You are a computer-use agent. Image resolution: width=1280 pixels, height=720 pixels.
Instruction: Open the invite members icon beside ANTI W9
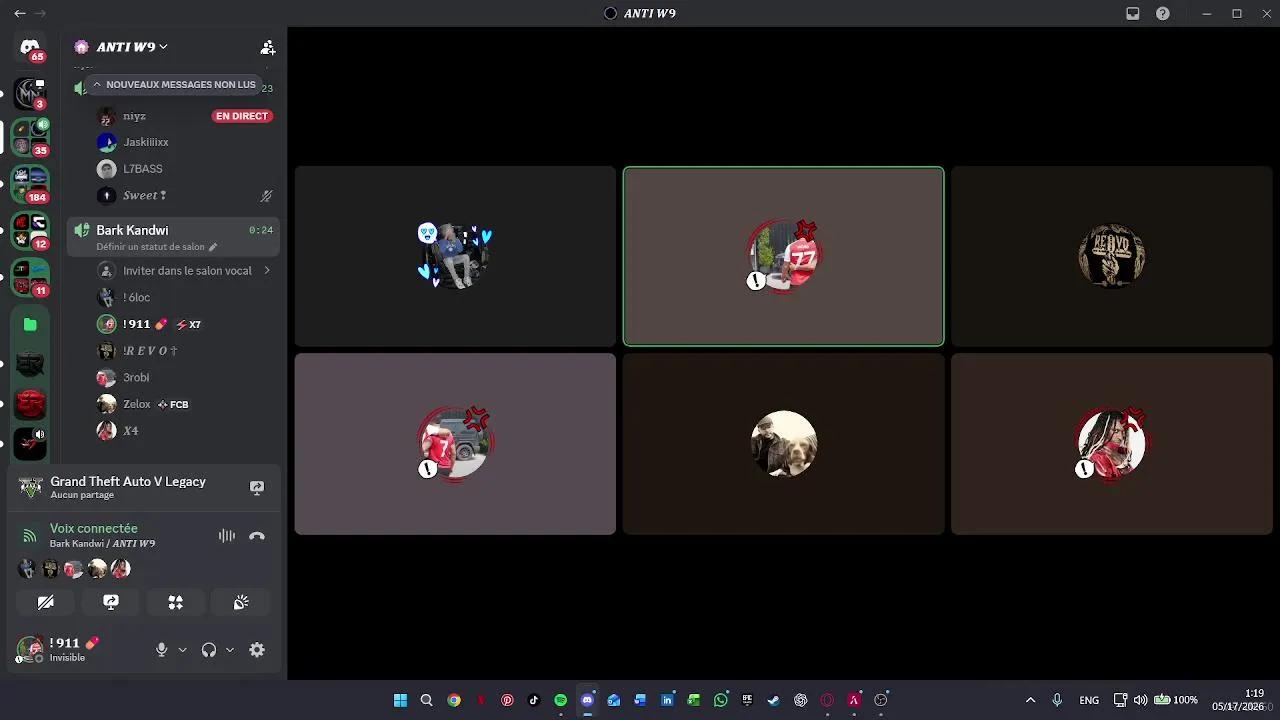click(267, 47)
